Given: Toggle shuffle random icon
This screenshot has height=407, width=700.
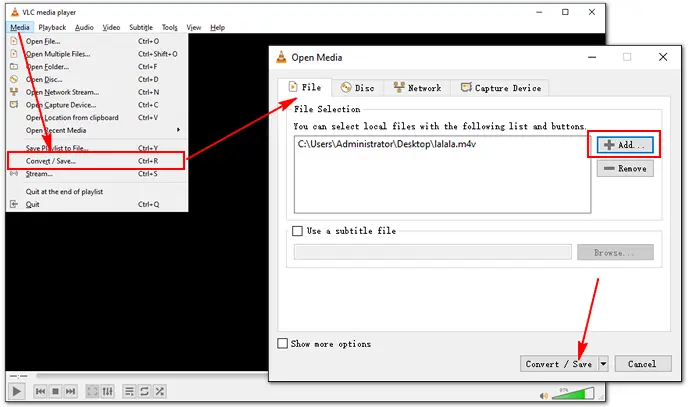Looking at the screenshot, I should coord(159,391).
